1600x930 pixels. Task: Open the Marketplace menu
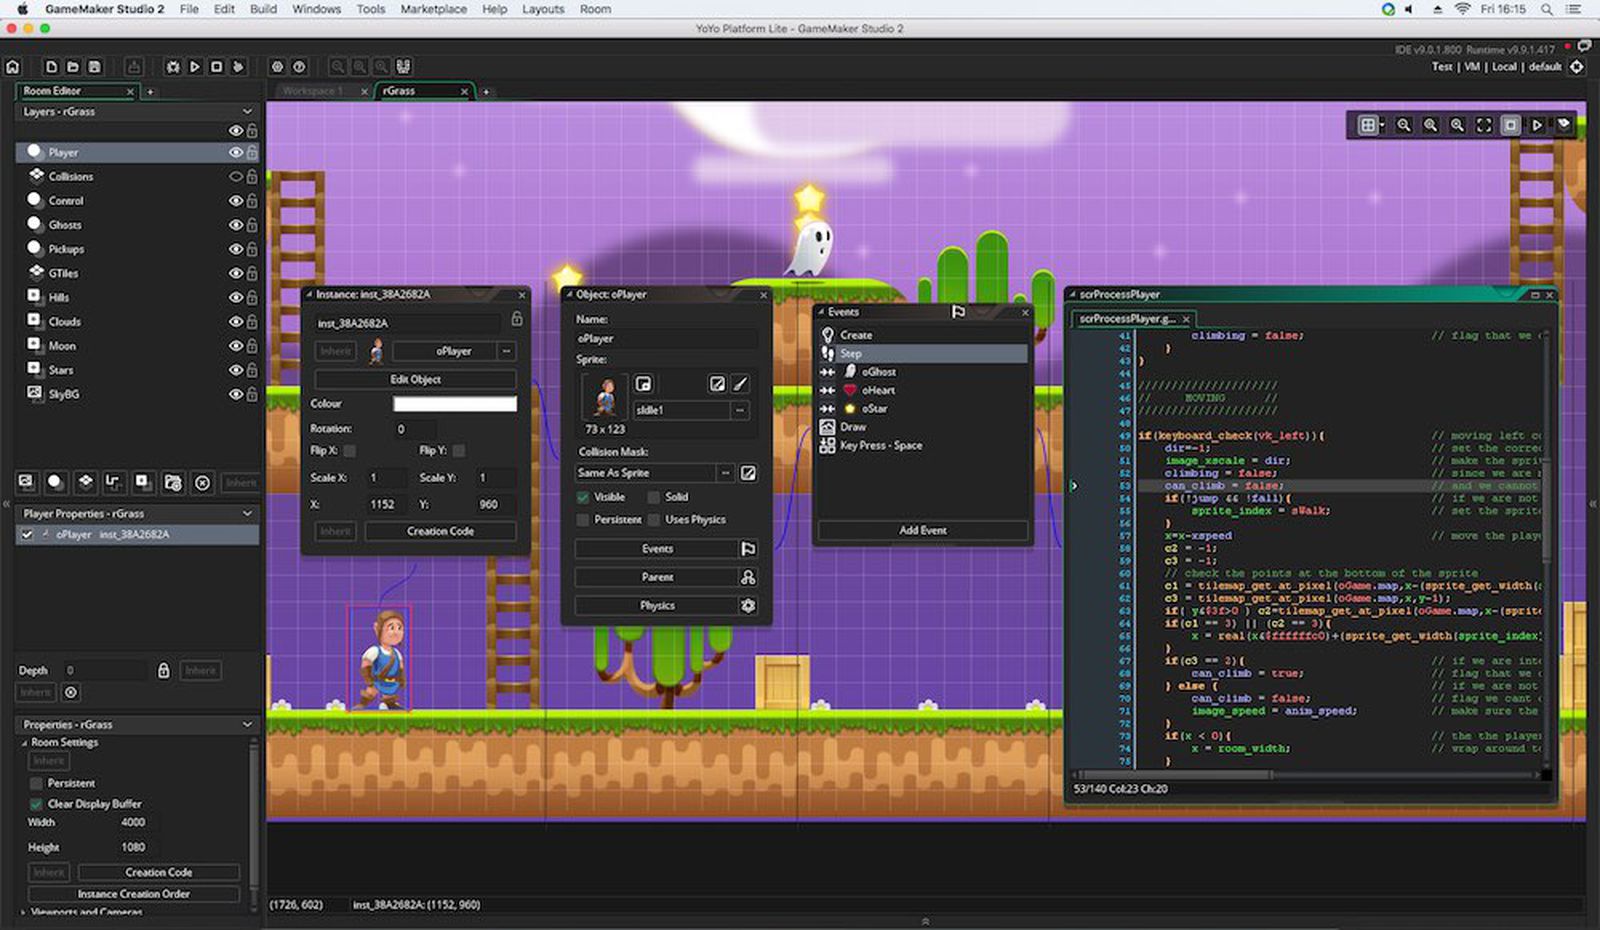click(x=434, y=9)
